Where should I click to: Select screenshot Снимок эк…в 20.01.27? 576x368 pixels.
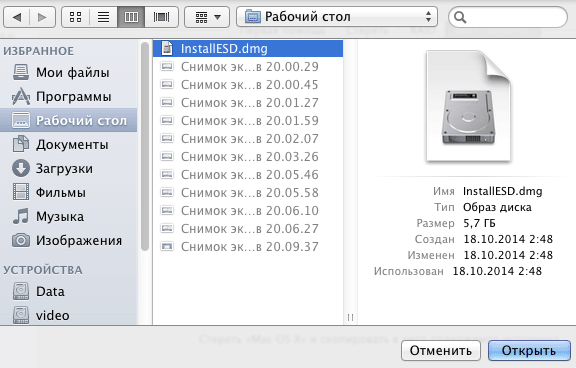(x=248, y=102)
